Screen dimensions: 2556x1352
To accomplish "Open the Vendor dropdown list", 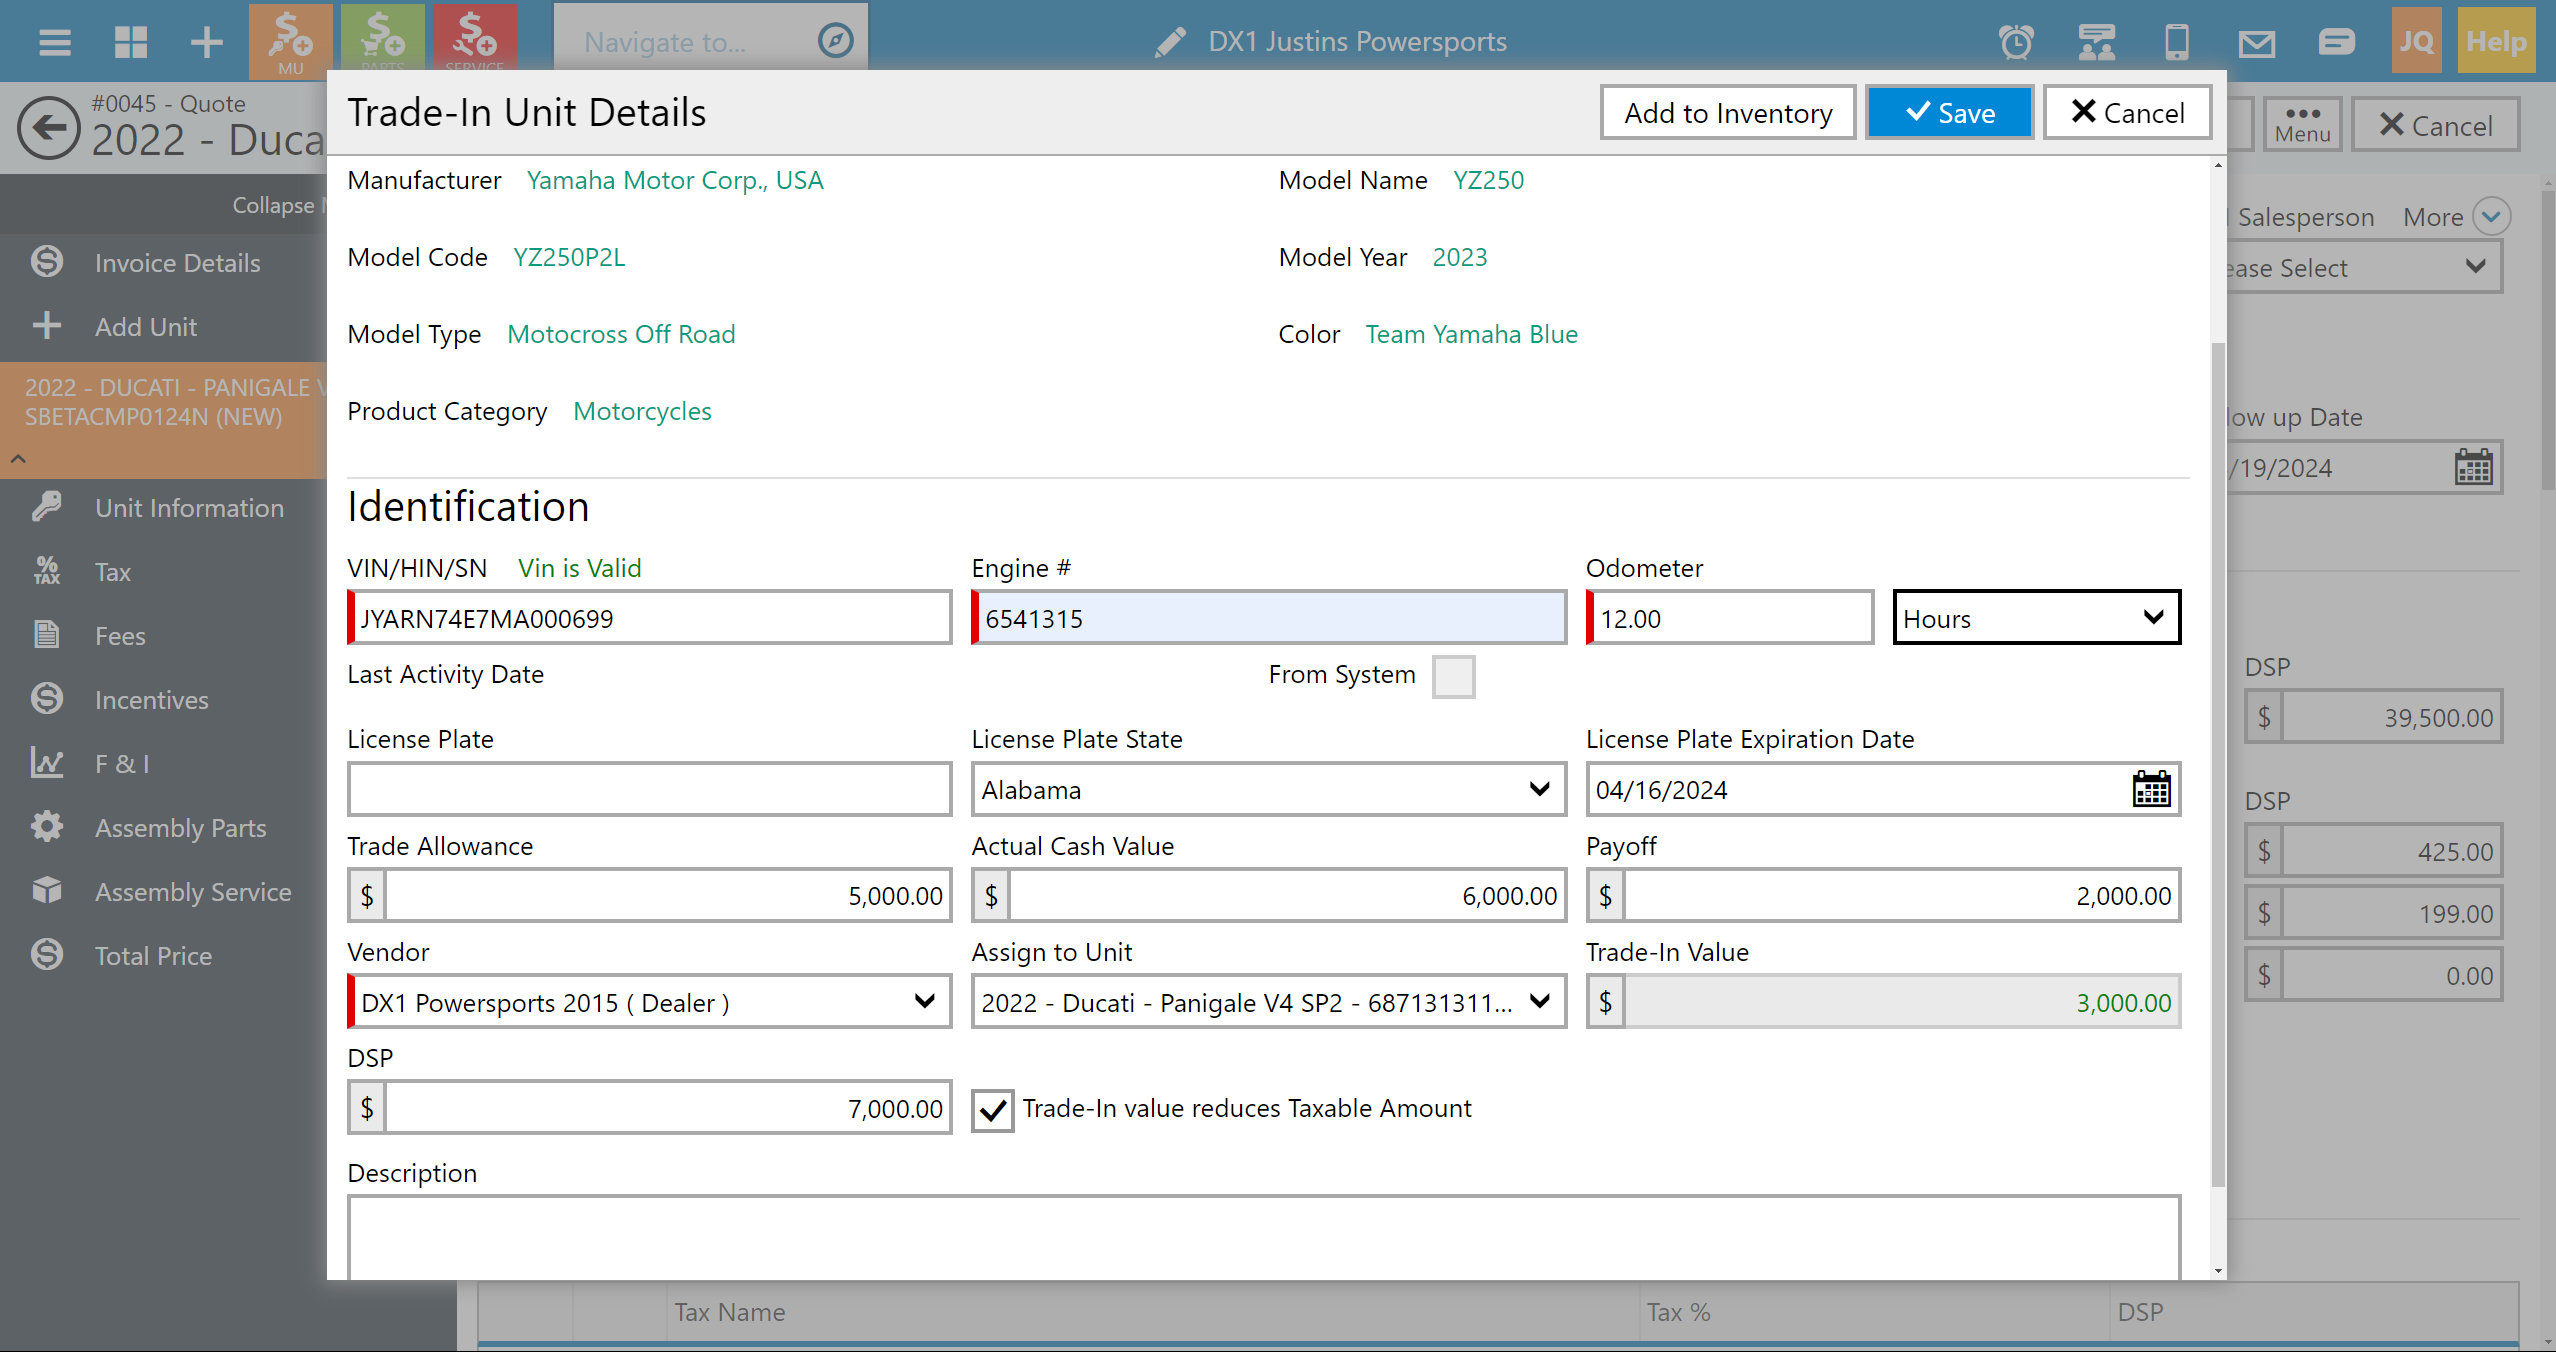I will point(650,1002).
